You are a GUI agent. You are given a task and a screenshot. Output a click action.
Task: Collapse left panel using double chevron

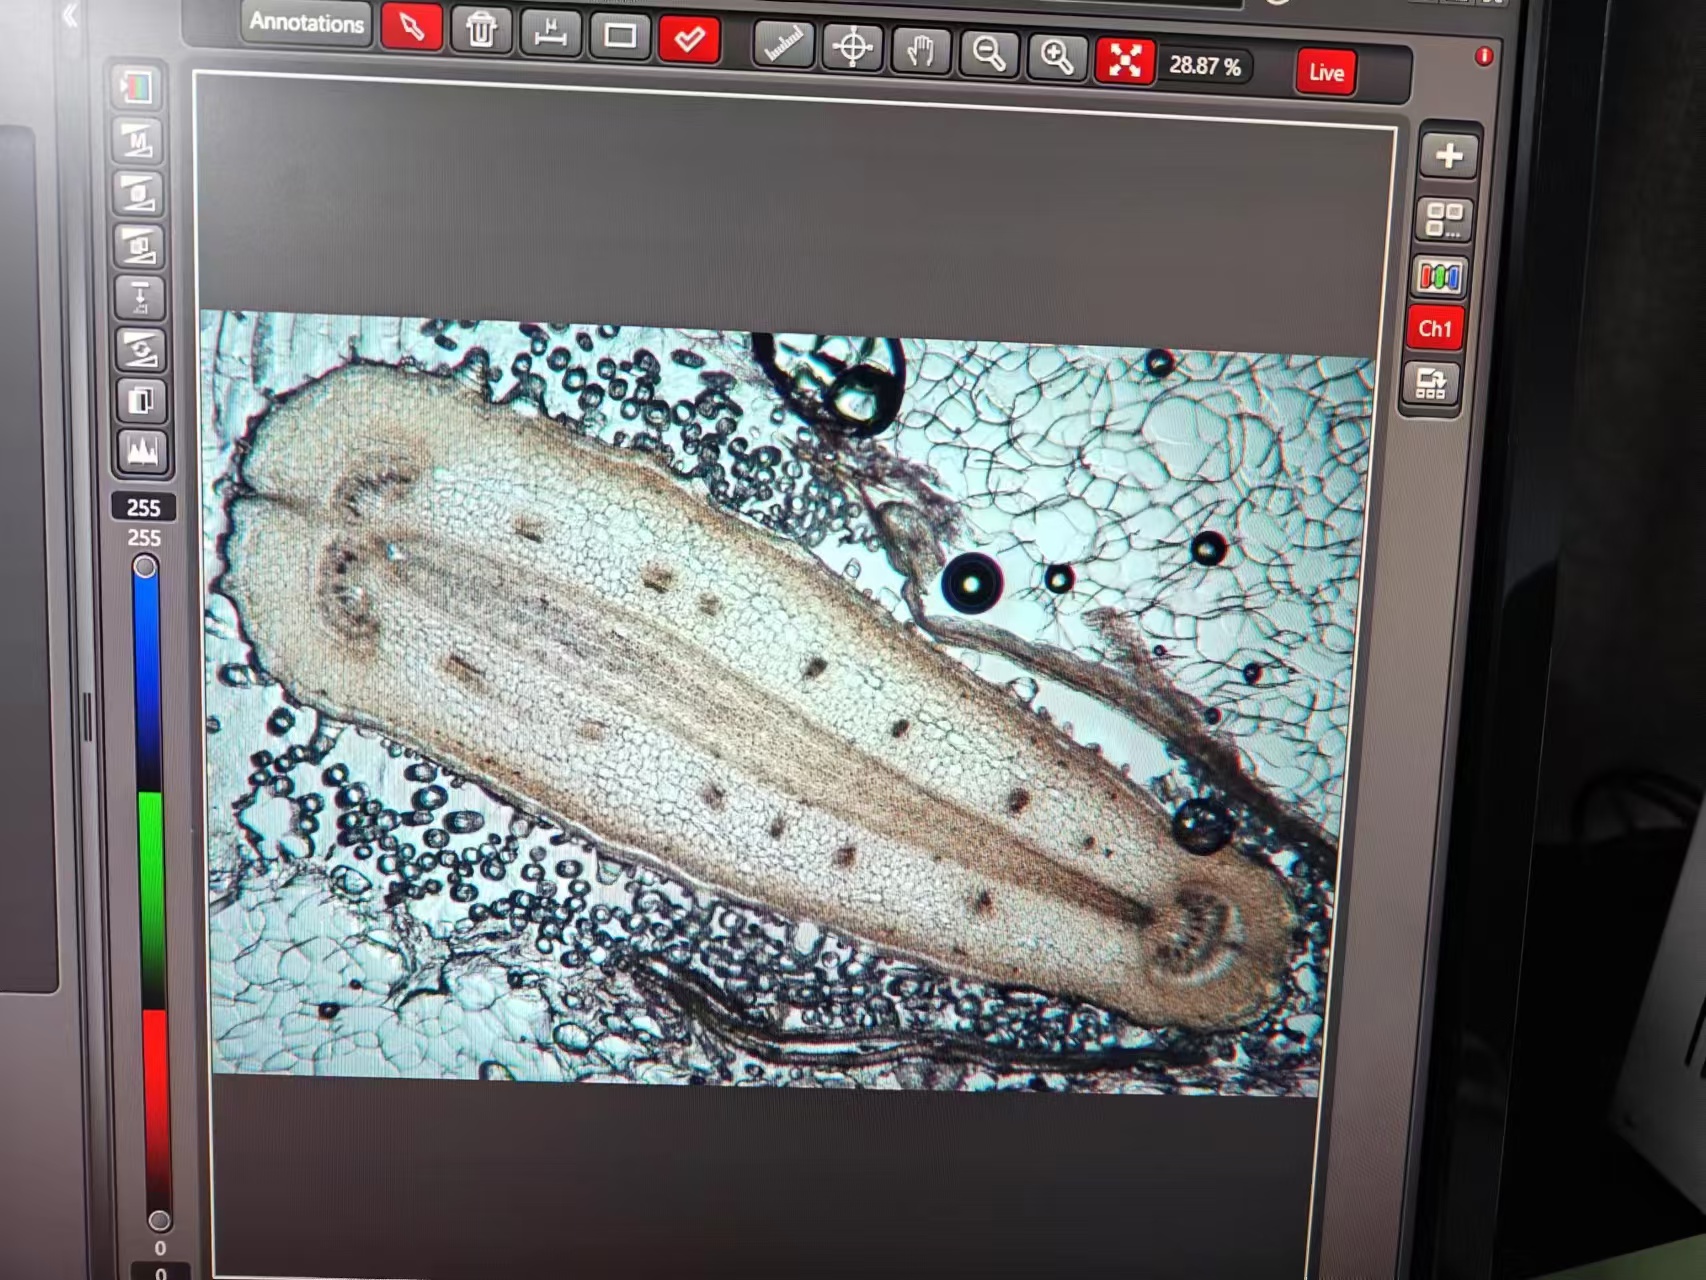[69, 16]
